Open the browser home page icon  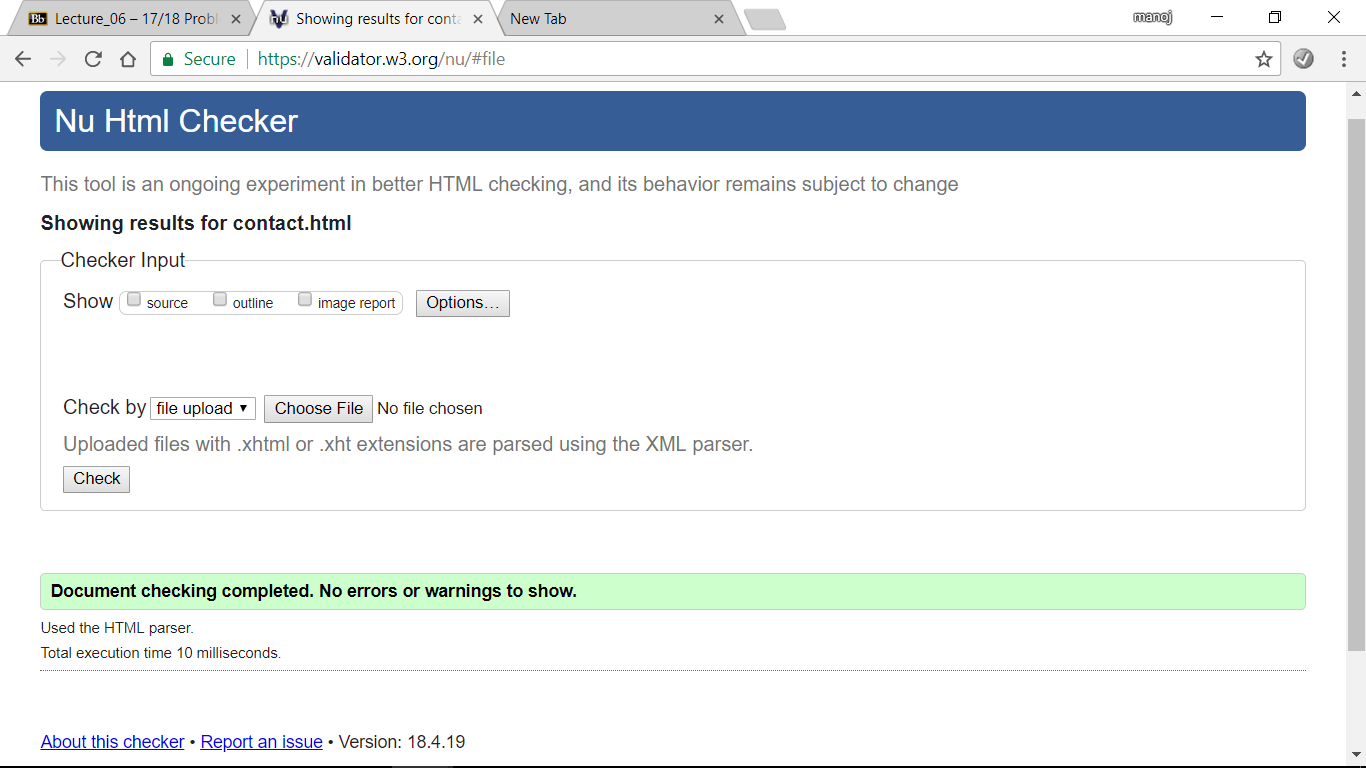coord(127,59)
